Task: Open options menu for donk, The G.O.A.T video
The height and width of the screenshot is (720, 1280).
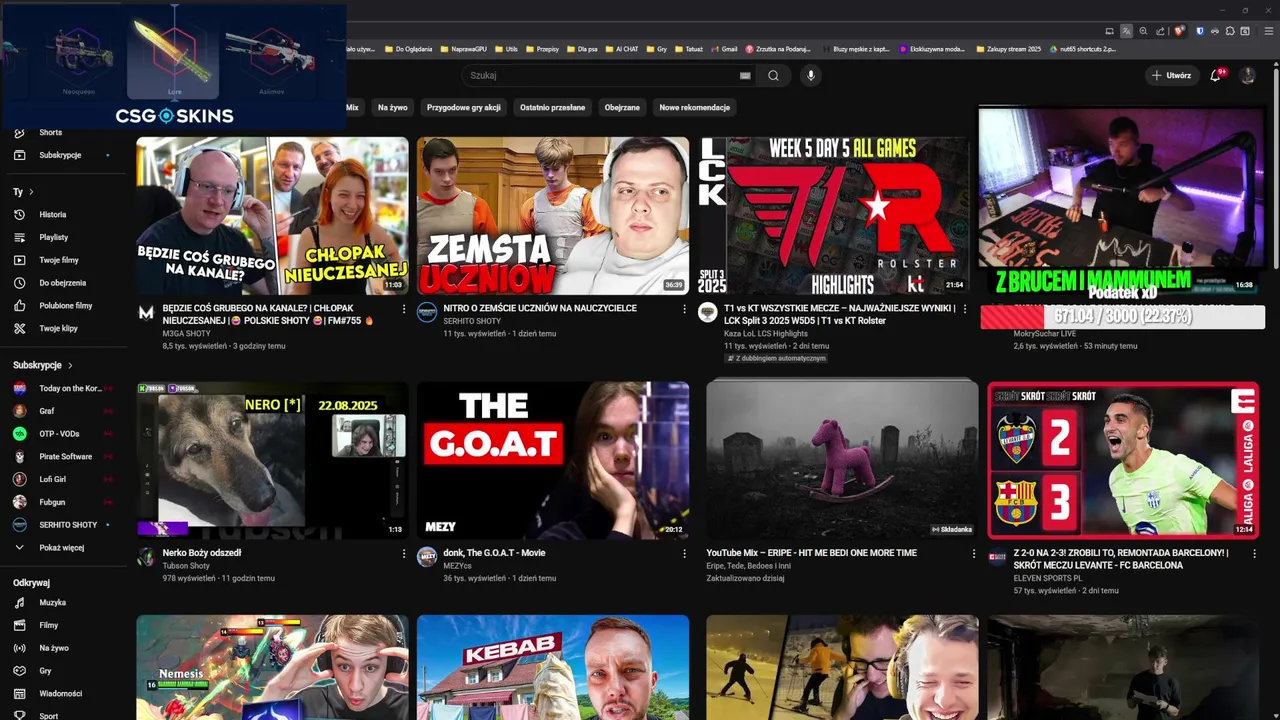Action: (685, 553)
